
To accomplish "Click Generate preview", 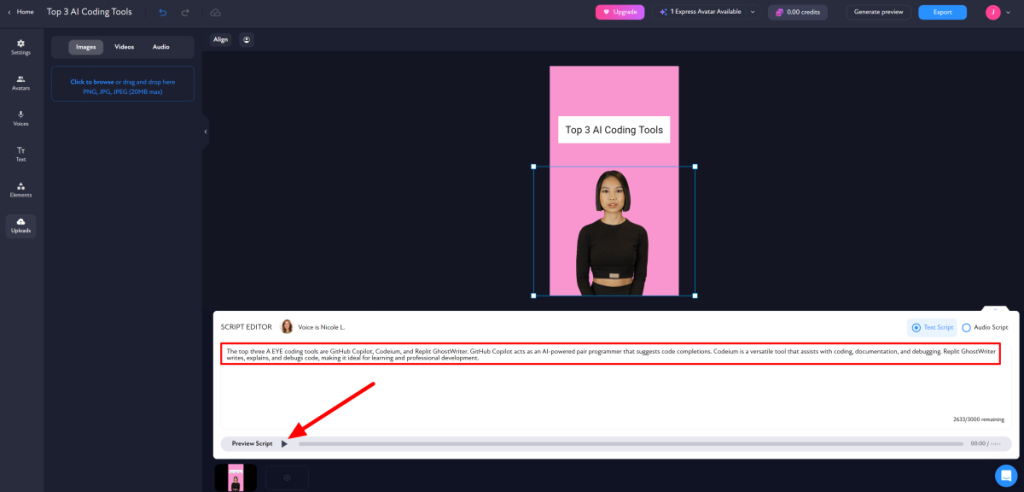I will (x=878, y=12).
